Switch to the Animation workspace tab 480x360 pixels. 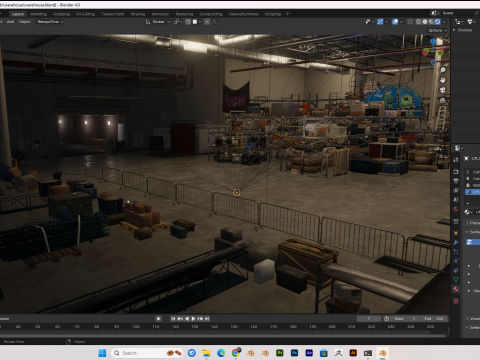(160, 14)
